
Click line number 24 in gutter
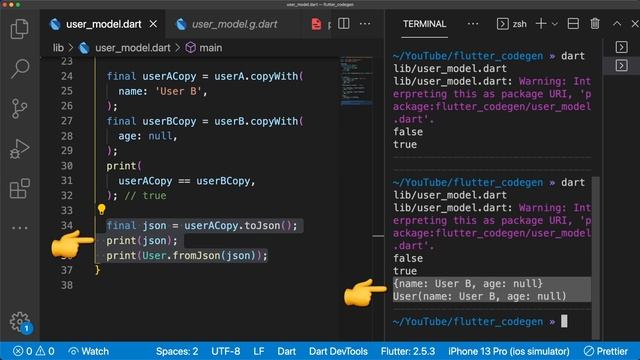coord(67,76)
